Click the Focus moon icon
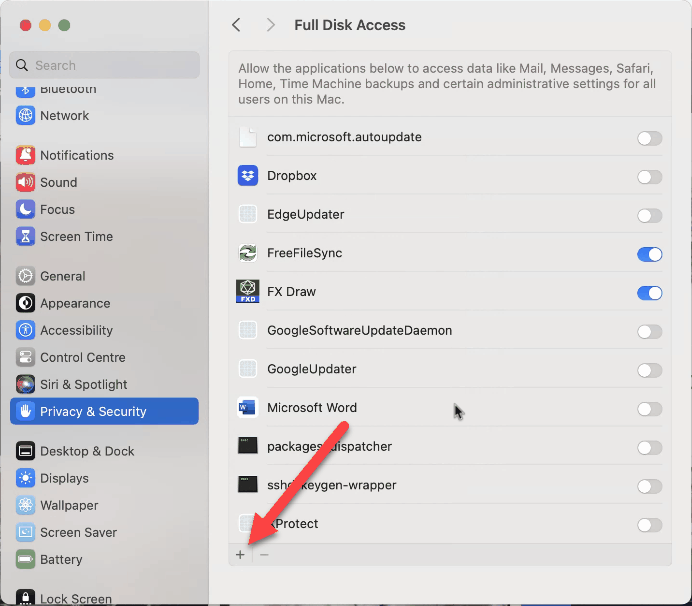This screenshot has height=606, width=692. pos(25,209)
